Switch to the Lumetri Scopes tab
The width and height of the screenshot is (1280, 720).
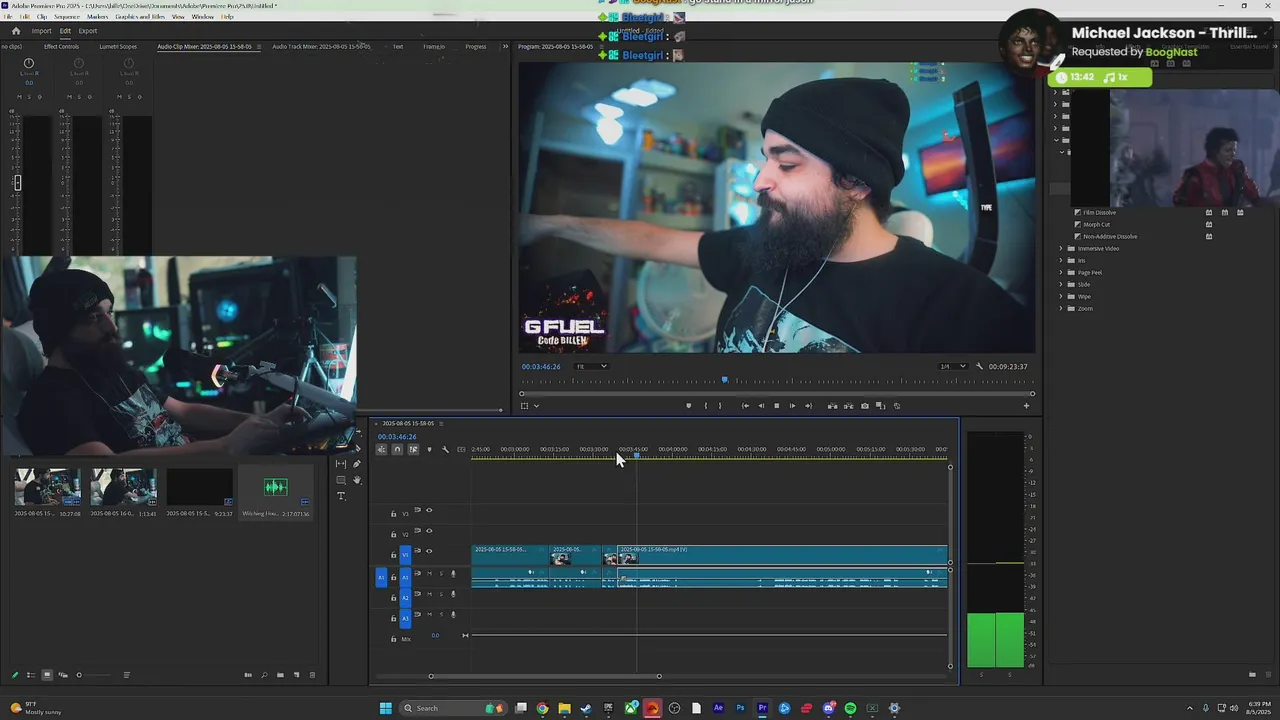pos(118,46)
